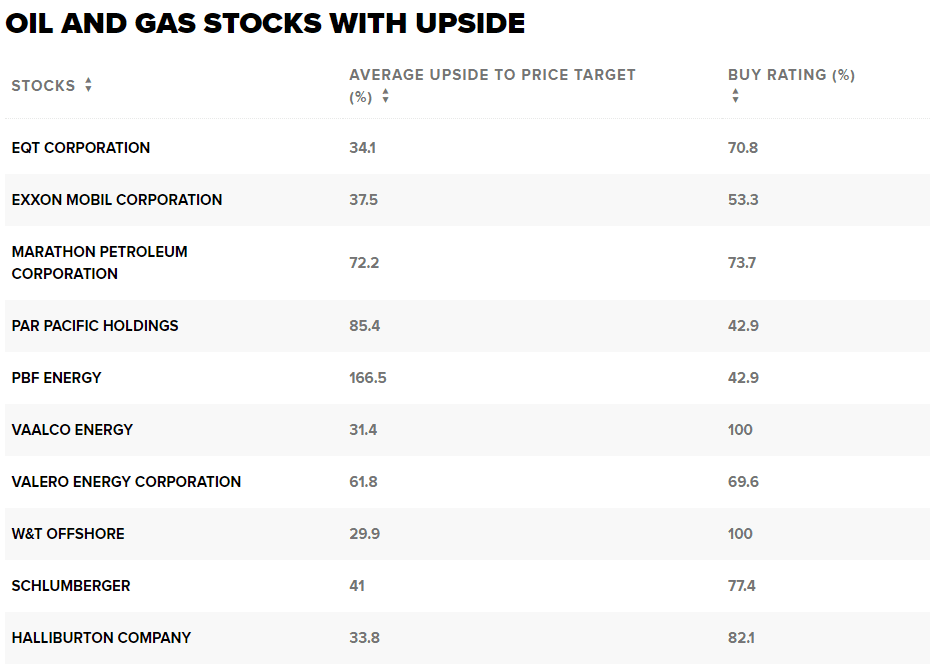This screenshot has height=664, width=930.
Task: Open Valero Energy Corporation entry
Action: click(x=126, y=482)
